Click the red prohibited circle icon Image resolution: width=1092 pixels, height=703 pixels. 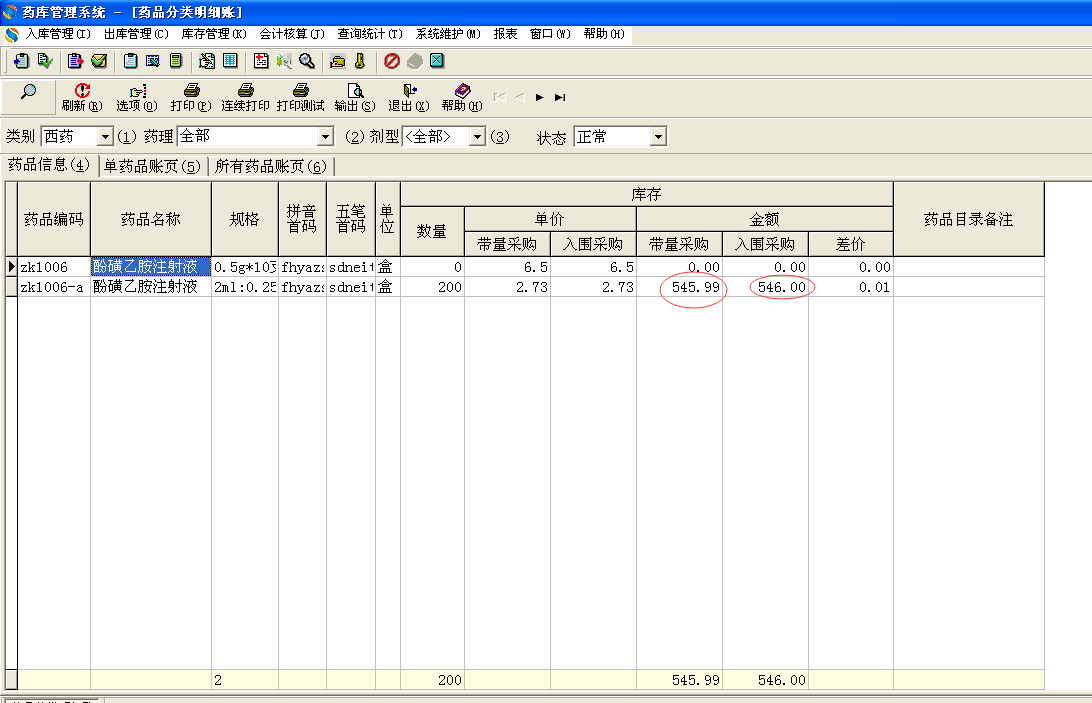392,61
